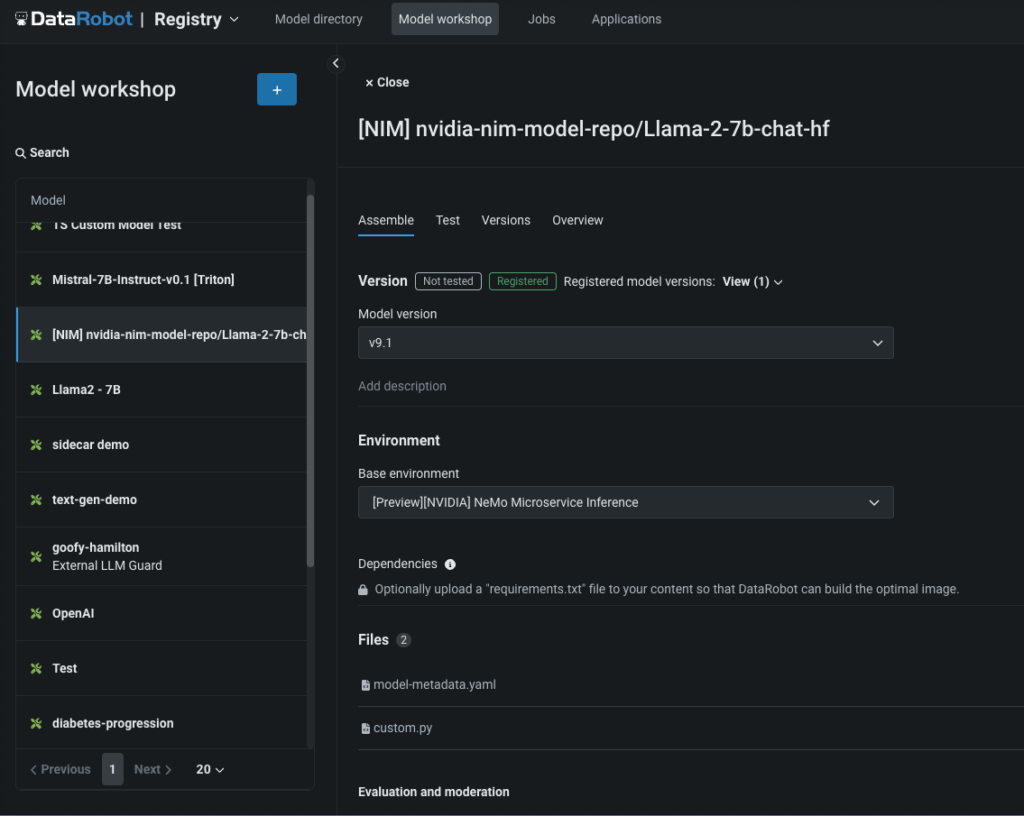This screenshot has height=816, width=1024.
Task: Click the blue plus add model button
Action: 276,89
